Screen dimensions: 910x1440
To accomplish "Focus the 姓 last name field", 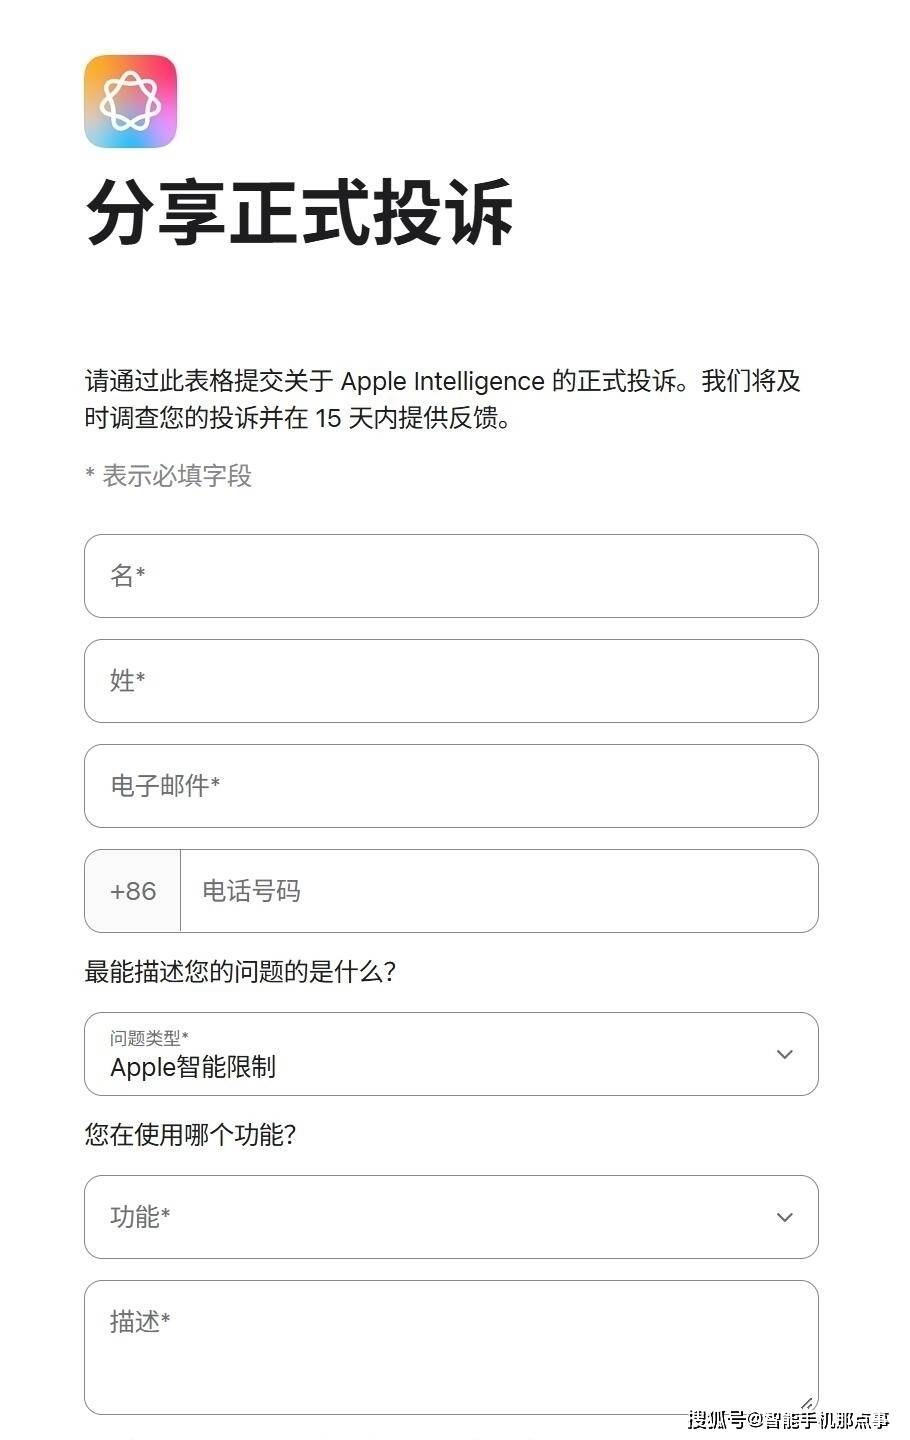I will (x=450, y=681).
